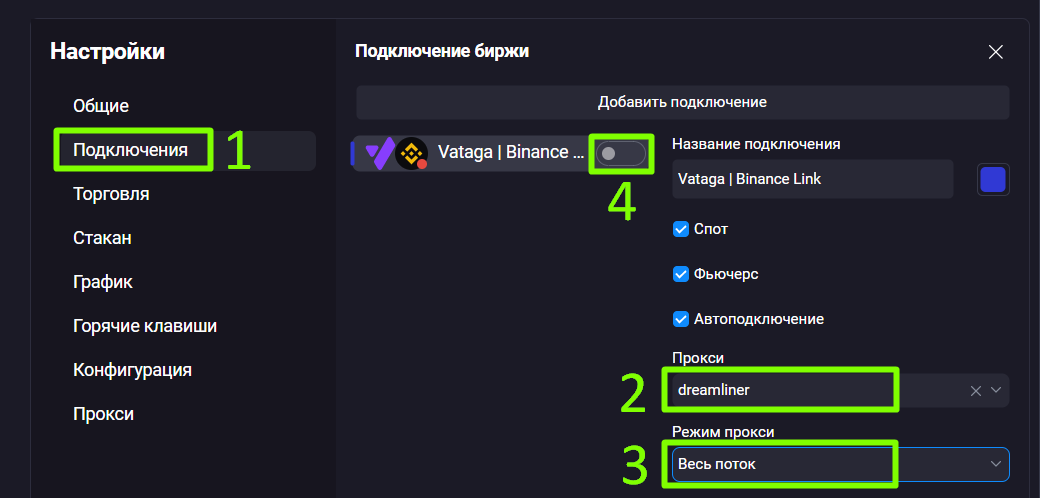Uncheck the Спот checkbox
The height and width of the screenshot is (498, 1040).
click(x=681, y=229)
